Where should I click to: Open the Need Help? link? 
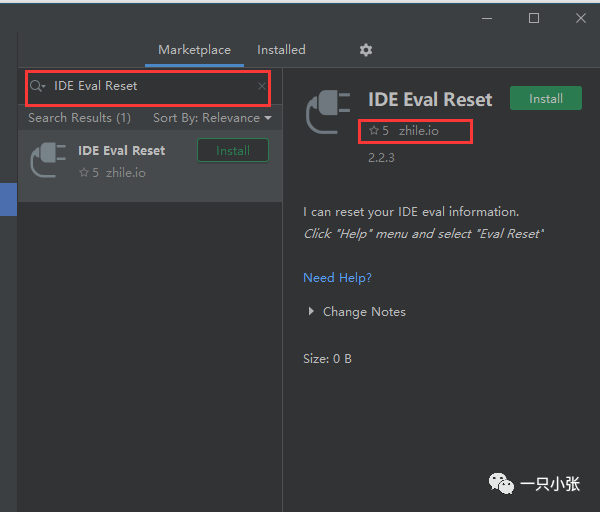(337, 277)
